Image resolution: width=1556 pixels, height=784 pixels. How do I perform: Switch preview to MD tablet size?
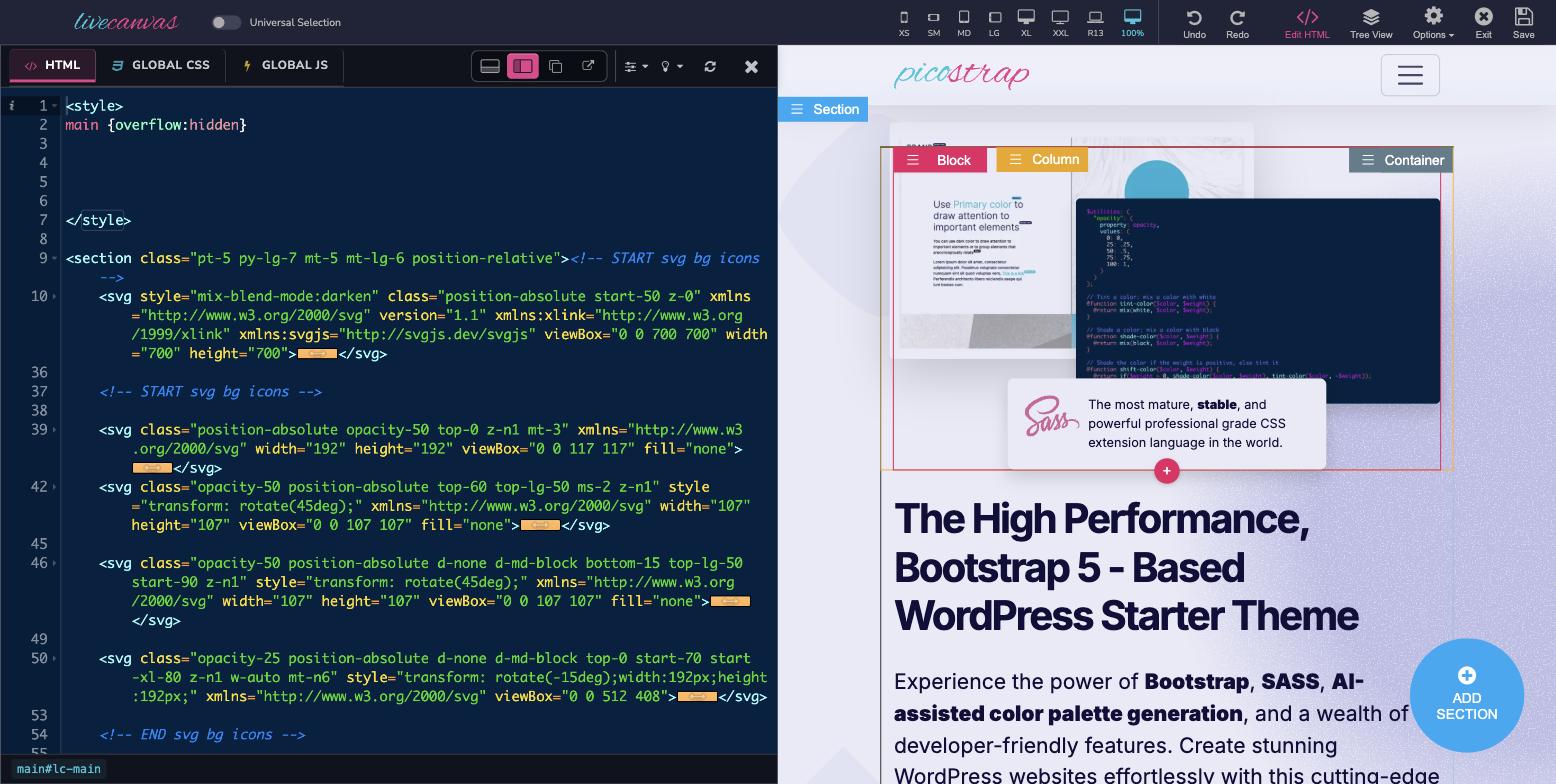[964, 23]
